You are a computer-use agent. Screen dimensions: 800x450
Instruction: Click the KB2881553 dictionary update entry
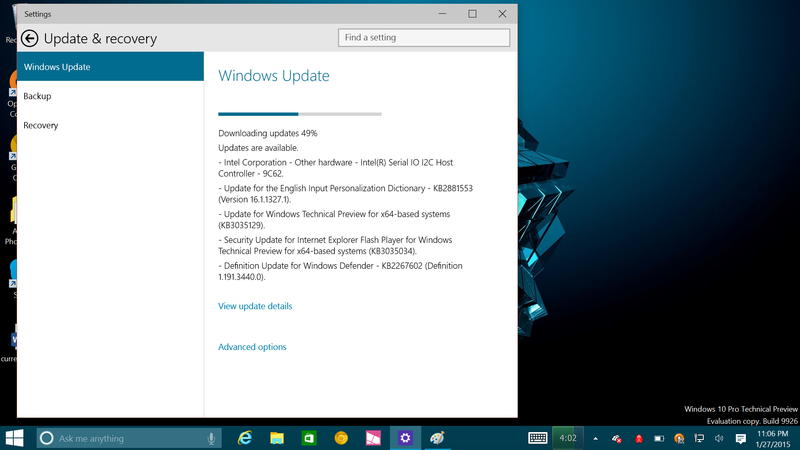click(345, 194)
